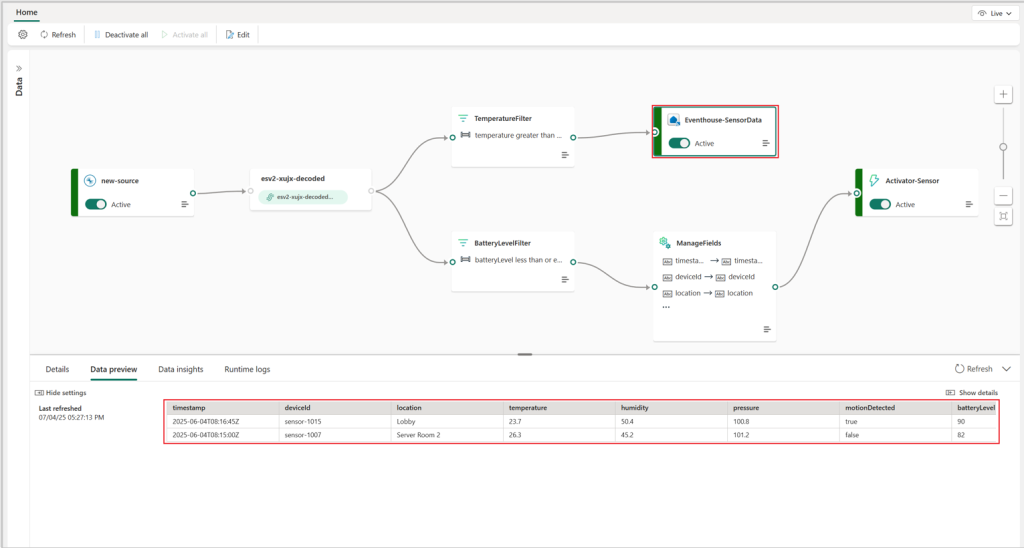
Task: Open Activator-Sensor node menu icon
Action: [969, 204]
